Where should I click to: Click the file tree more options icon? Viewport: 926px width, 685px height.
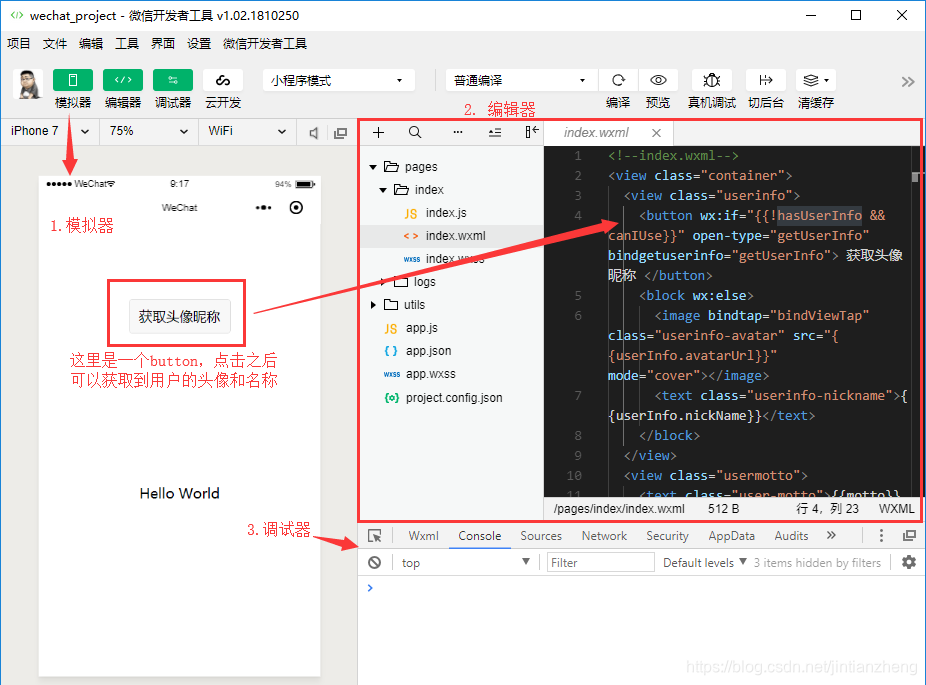tap(458, 132)
